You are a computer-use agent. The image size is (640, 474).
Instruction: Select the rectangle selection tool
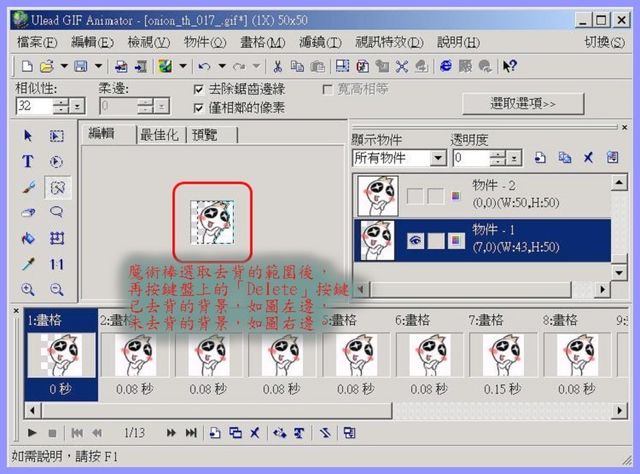pyautogui.click(x=57, y=136)
